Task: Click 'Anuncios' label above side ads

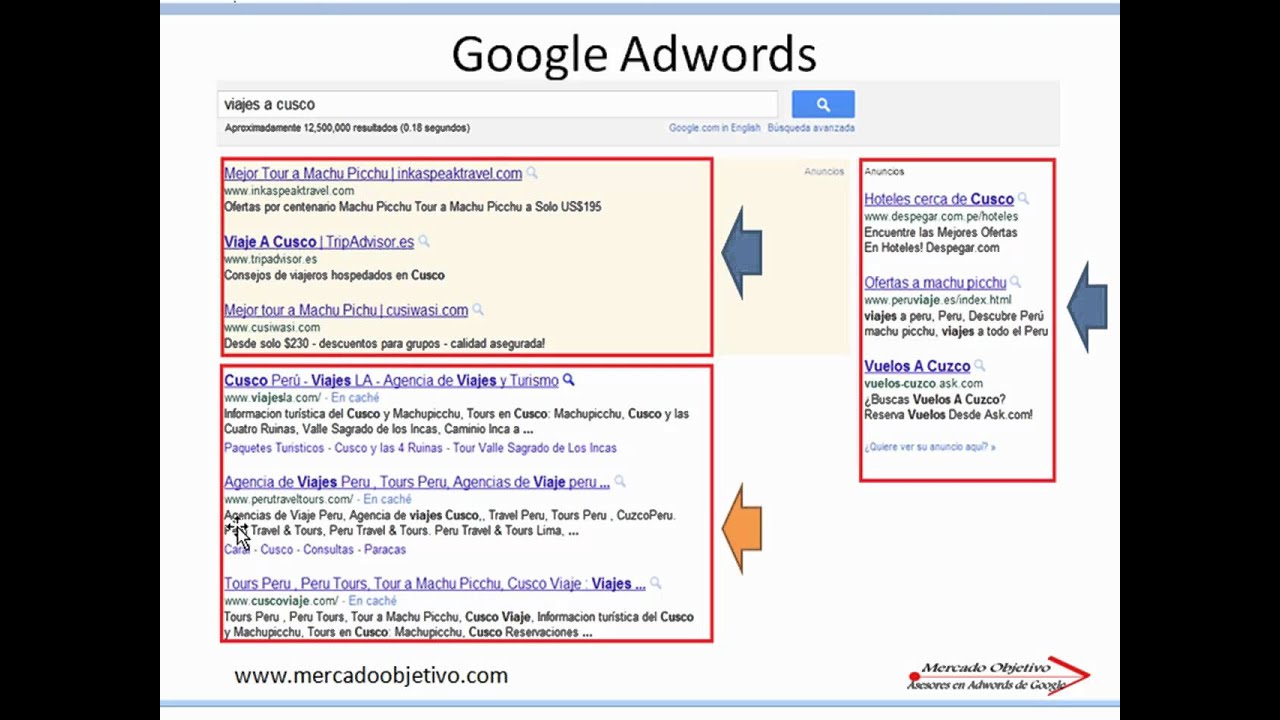Action: click(884, 172)
